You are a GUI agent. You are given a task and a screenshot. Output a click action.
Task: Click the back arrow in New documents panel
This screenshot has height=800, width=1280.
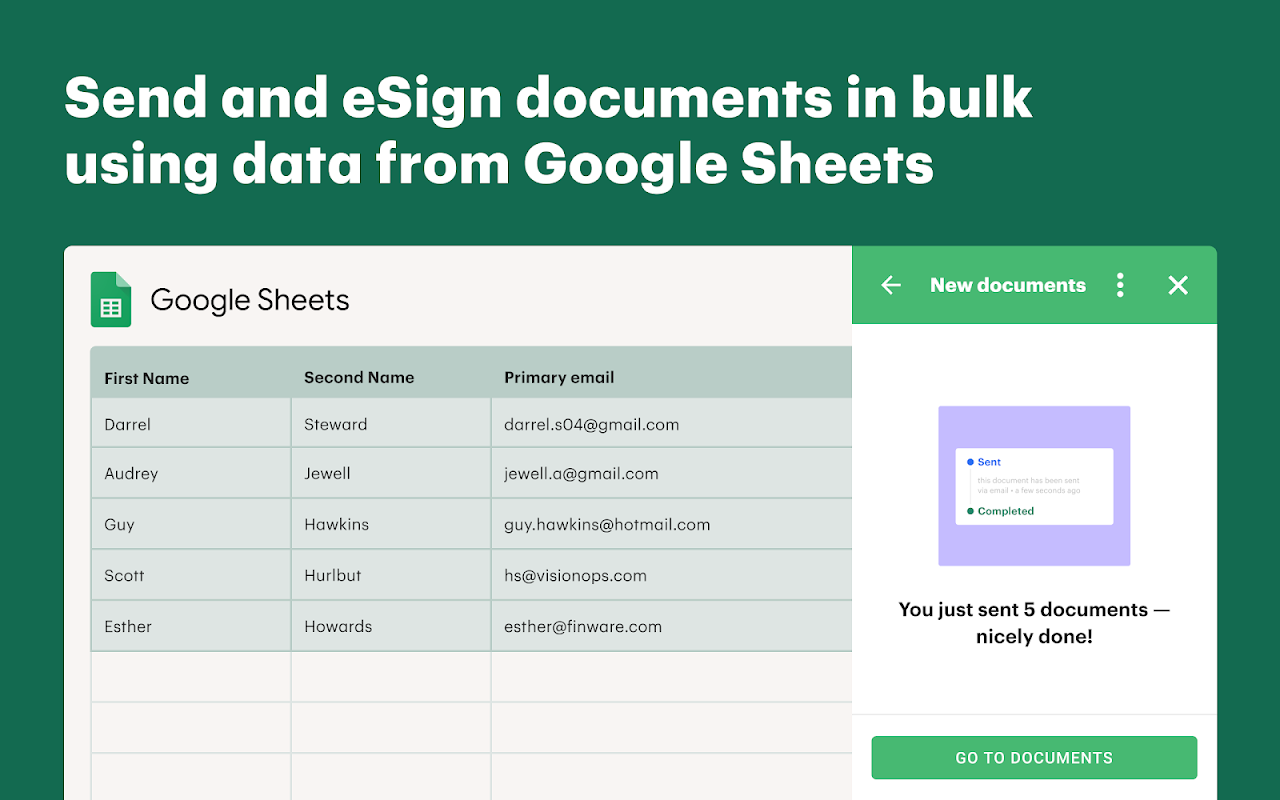click(891, 285)
